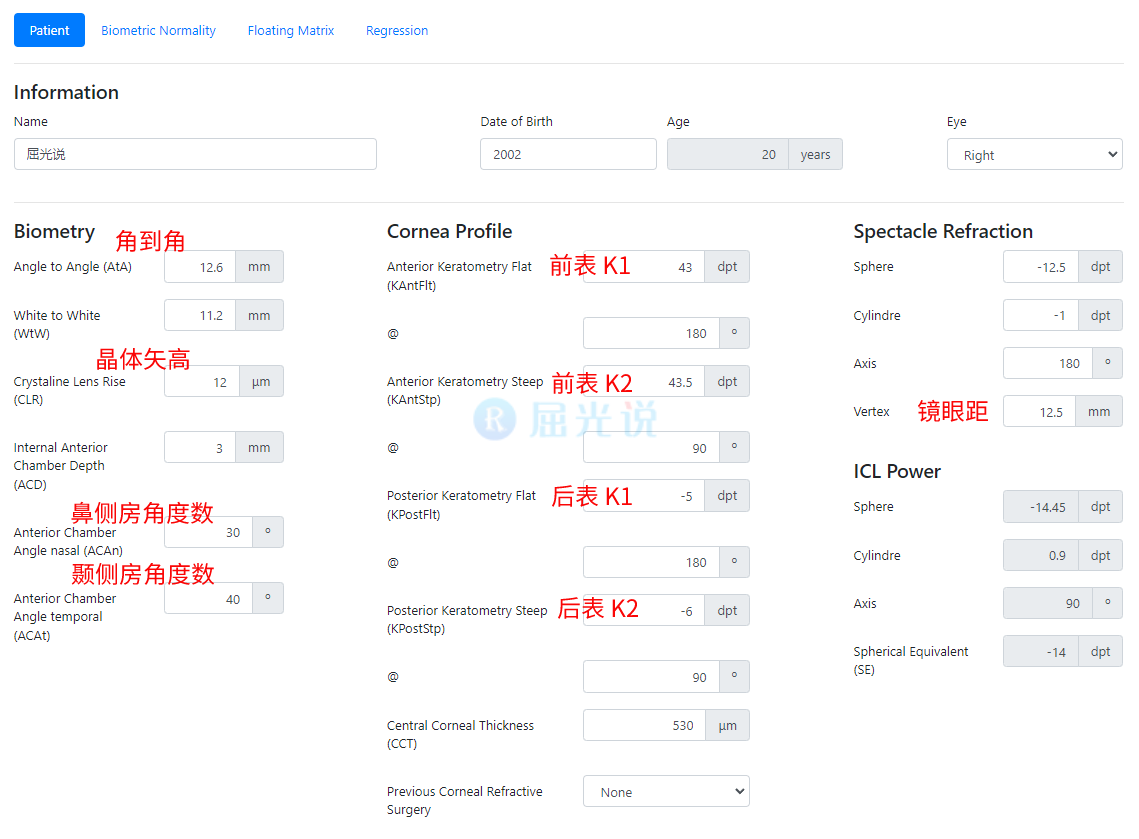Go to the Regression tab

pyautogui.click(x=397, y=30)
